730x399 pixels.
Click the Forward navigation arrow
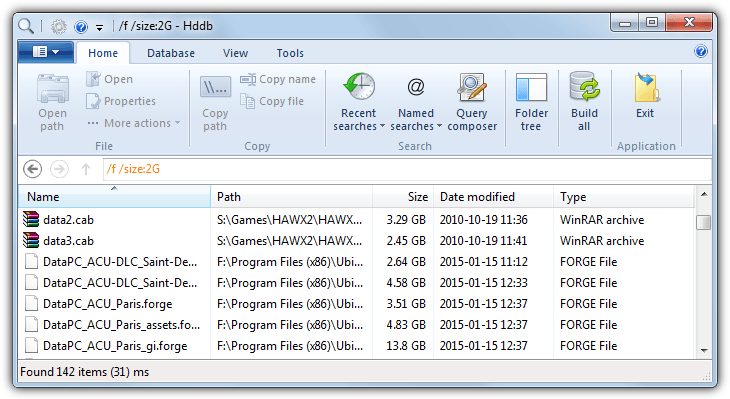(x=59, y=169)
